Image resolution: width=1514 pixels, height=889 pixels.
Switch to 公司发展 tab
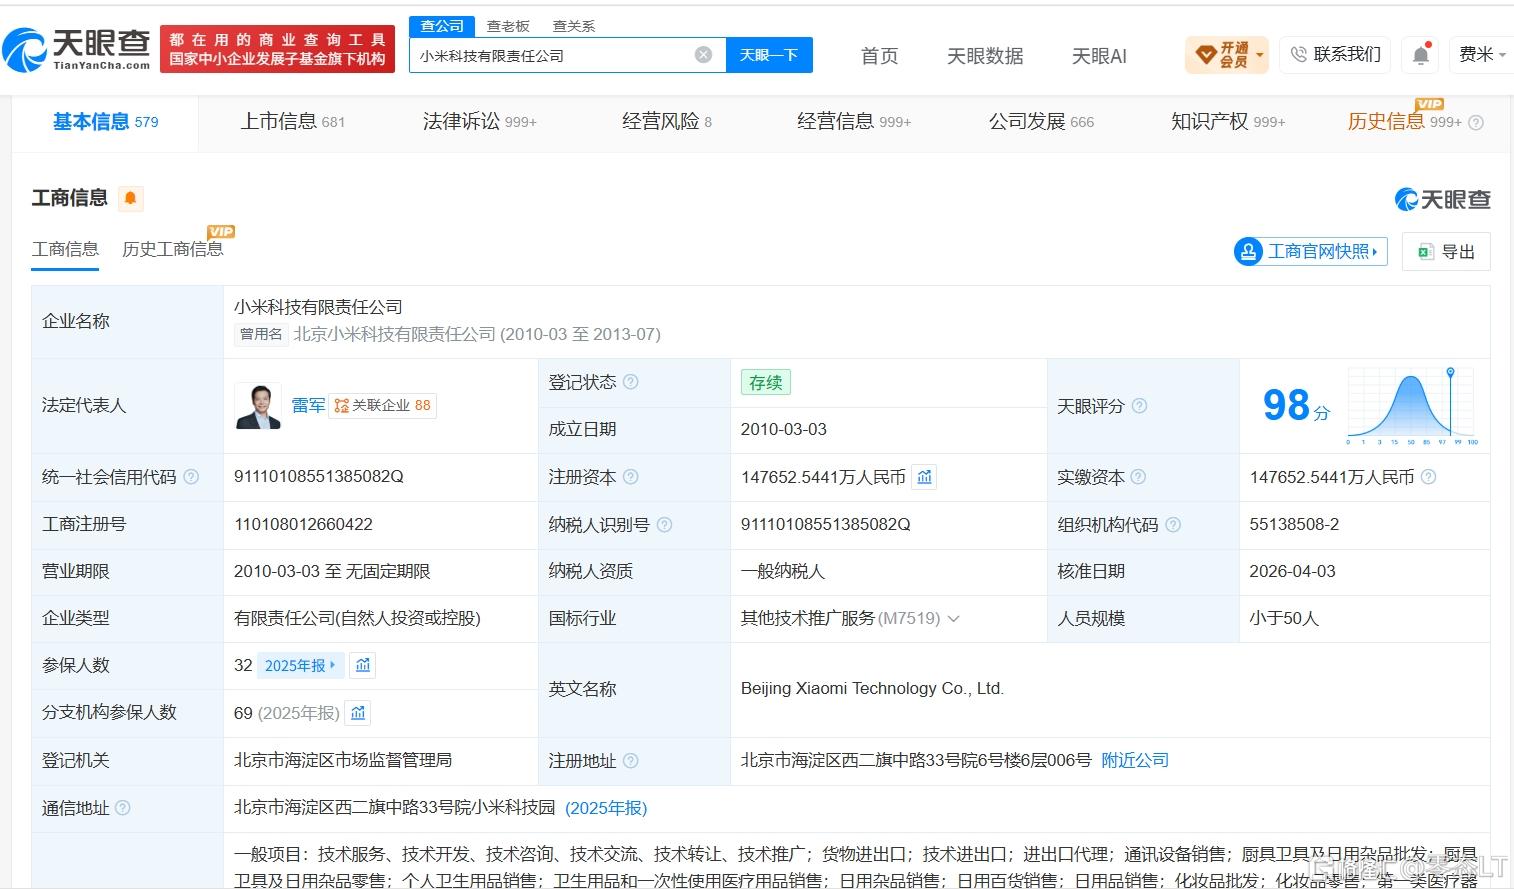point(1042,122)
